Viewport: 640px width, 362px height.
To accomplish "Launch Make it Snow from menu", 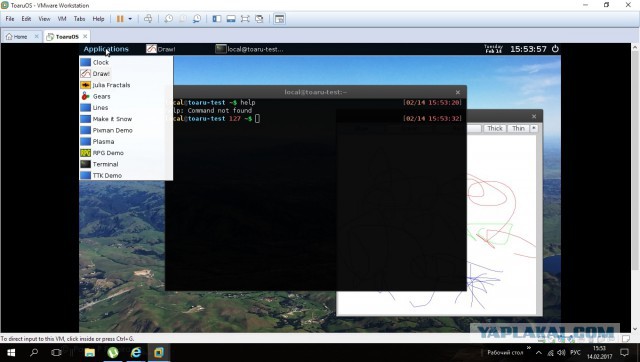I will pos(126,119).
